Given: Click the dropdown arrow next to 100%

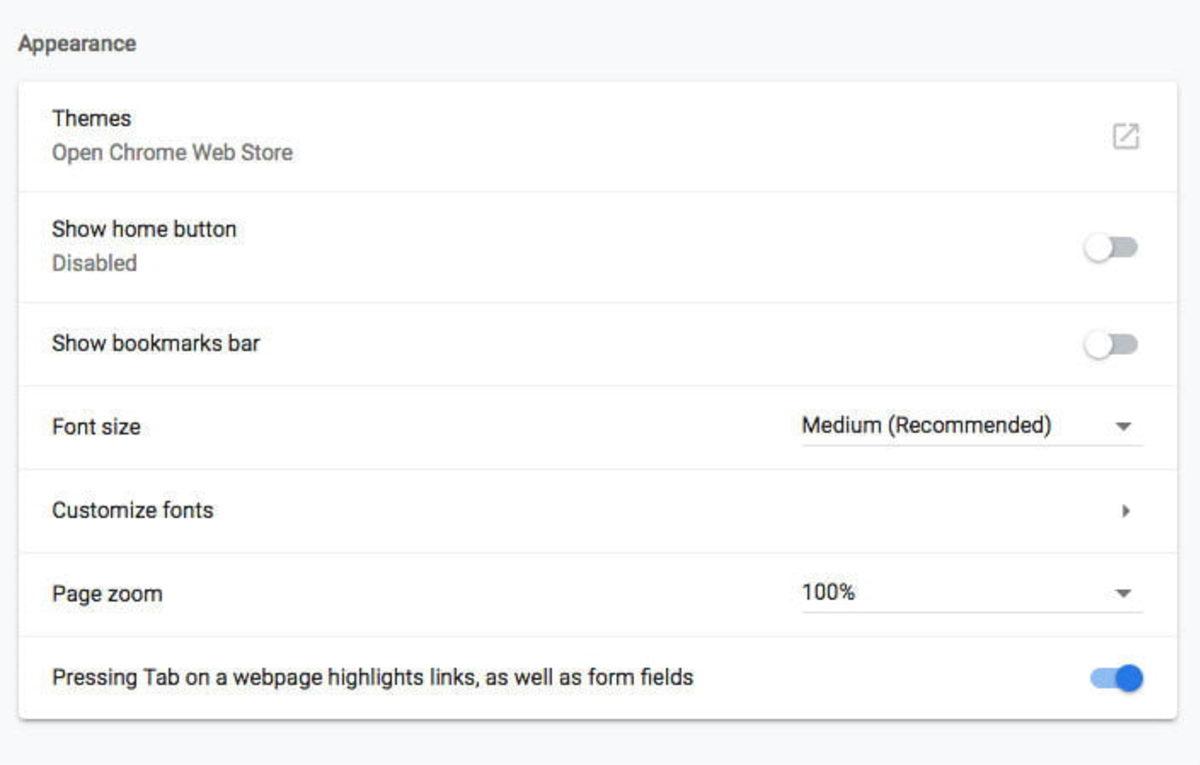Looking at the screenshot, I should point(1122,593).
